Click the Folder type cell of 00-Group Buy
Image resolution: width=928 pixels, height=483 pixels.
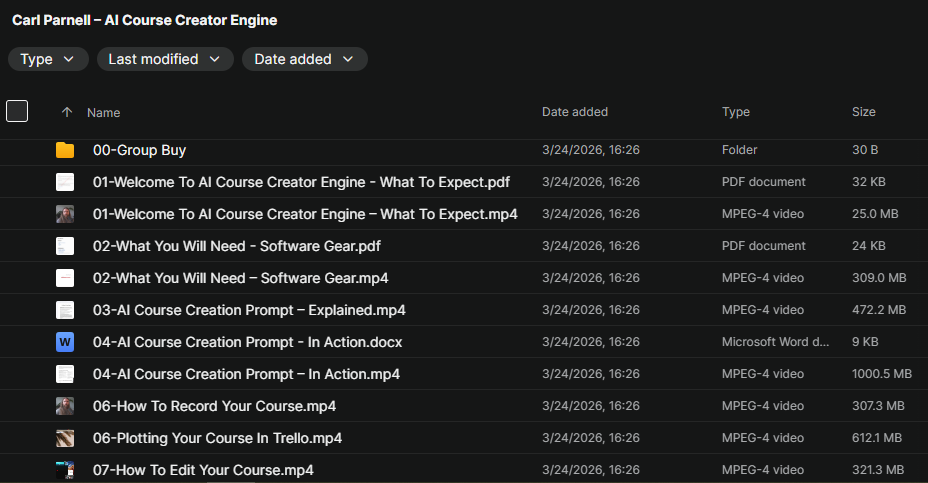[x=739, y=150]
